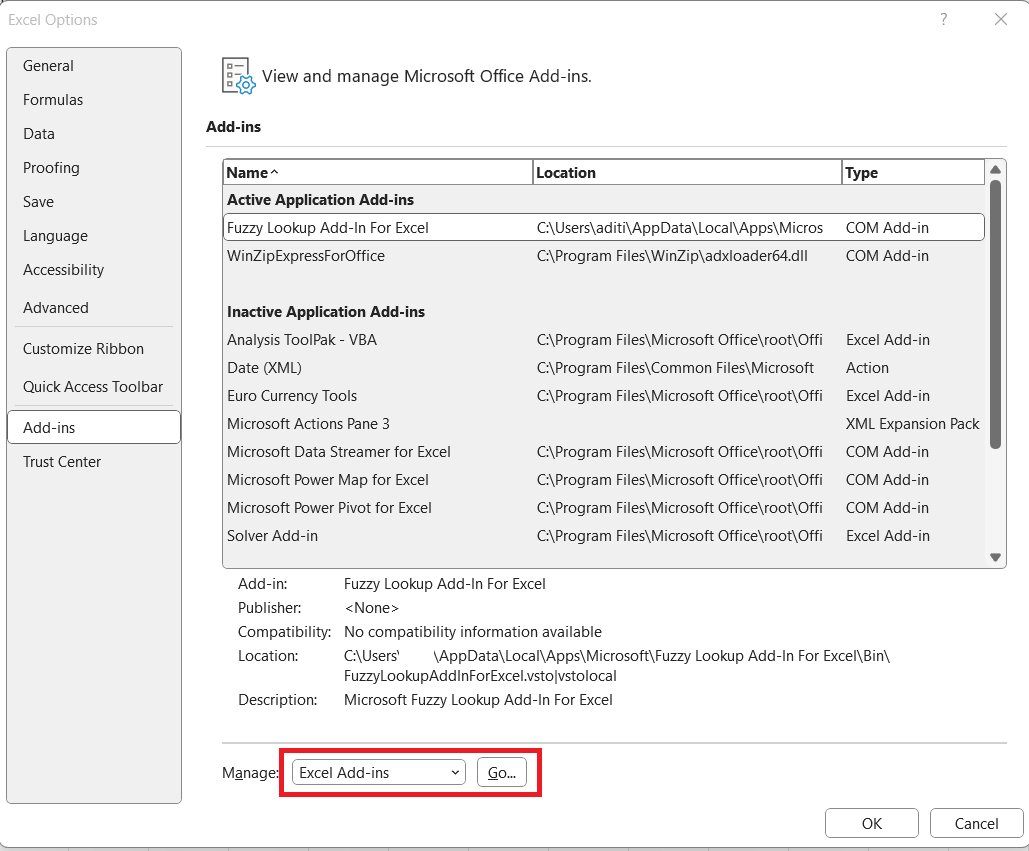1029x851 pixels.
Task: Open the Advanced options category
Action: coord(94,308)
